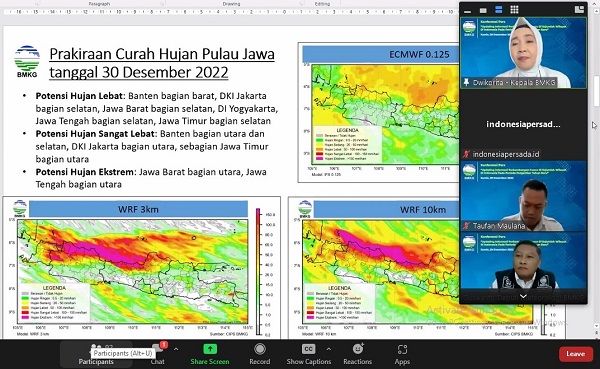Expand the options arrow beside Chat
Viewport: 600px width, 369px height.
176,349
